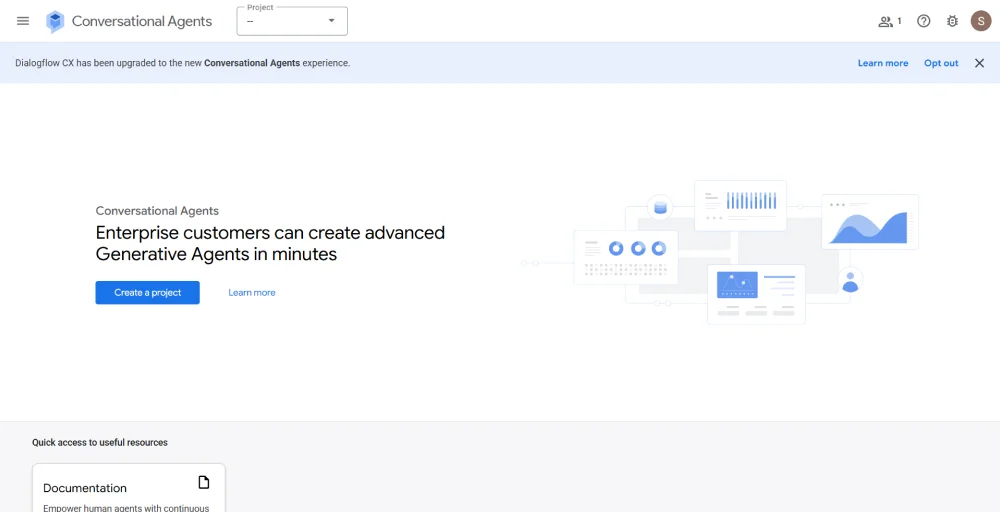
Task: Dismiss the Dialogflow CX upgrade banner
Action: coord(980,63)
